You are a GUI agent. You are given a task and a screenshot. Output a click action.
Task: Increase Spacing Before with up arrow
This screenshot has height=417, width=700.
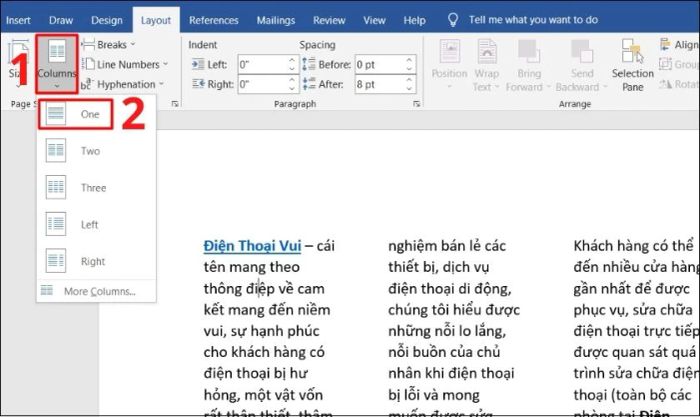coord(409,60)
